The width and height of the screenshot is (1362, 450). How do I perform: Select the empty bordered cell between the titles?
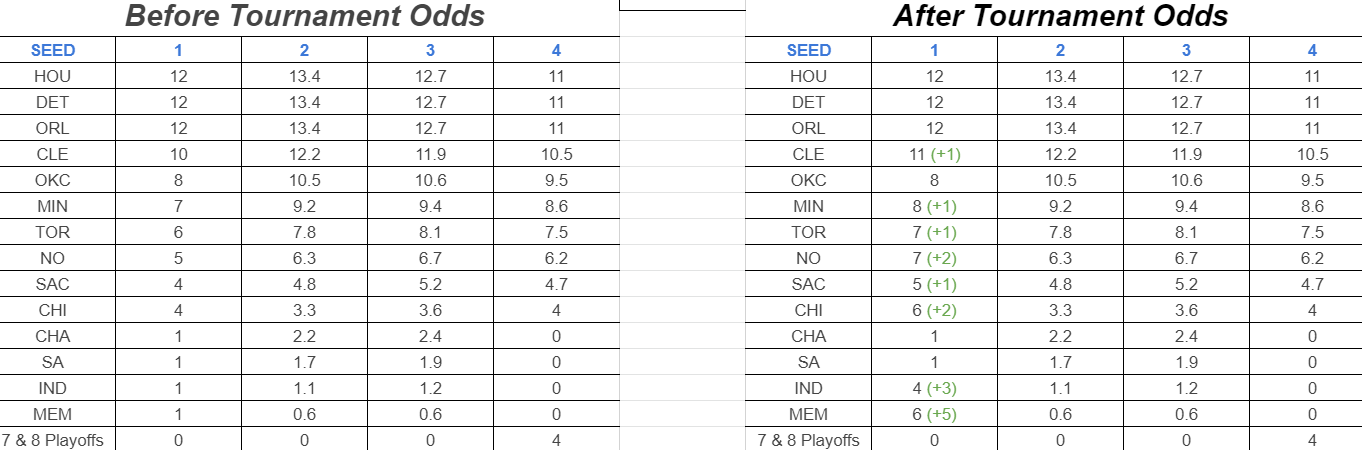pyautogui.click(x=682, y=5)
